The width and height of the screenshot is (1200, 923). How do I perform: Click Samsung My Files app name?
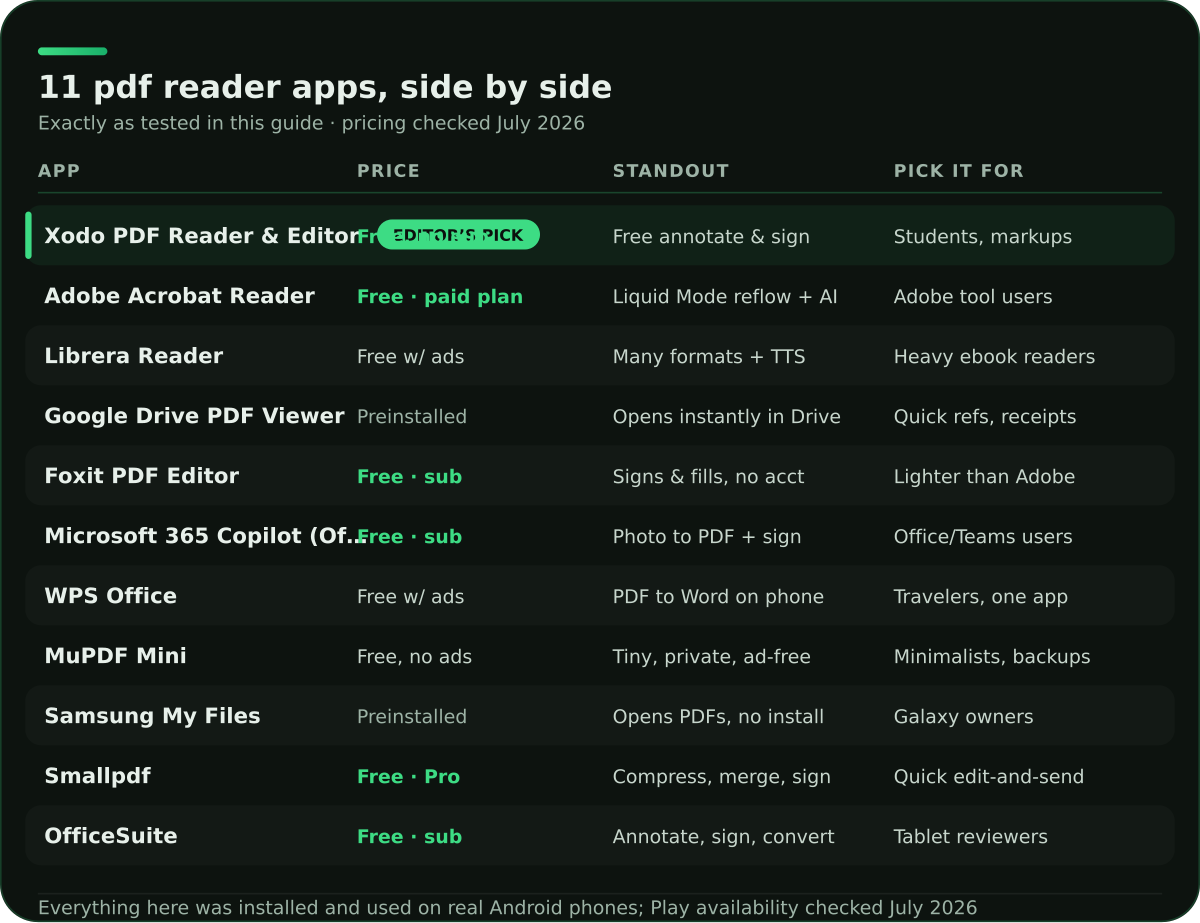[153, 716]
